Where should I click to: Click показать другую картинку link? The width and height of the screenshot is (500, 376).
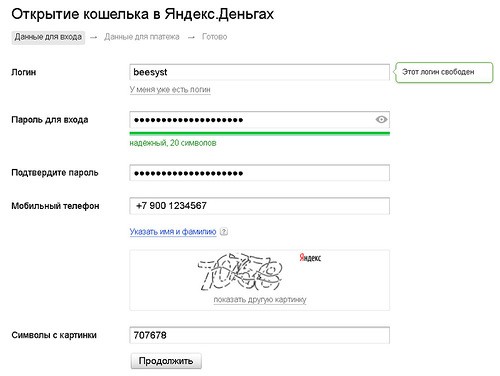[260, 299]
